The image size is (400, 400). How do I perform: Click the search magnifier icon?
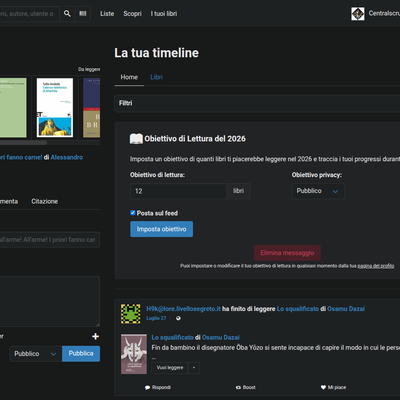(67, 13)
